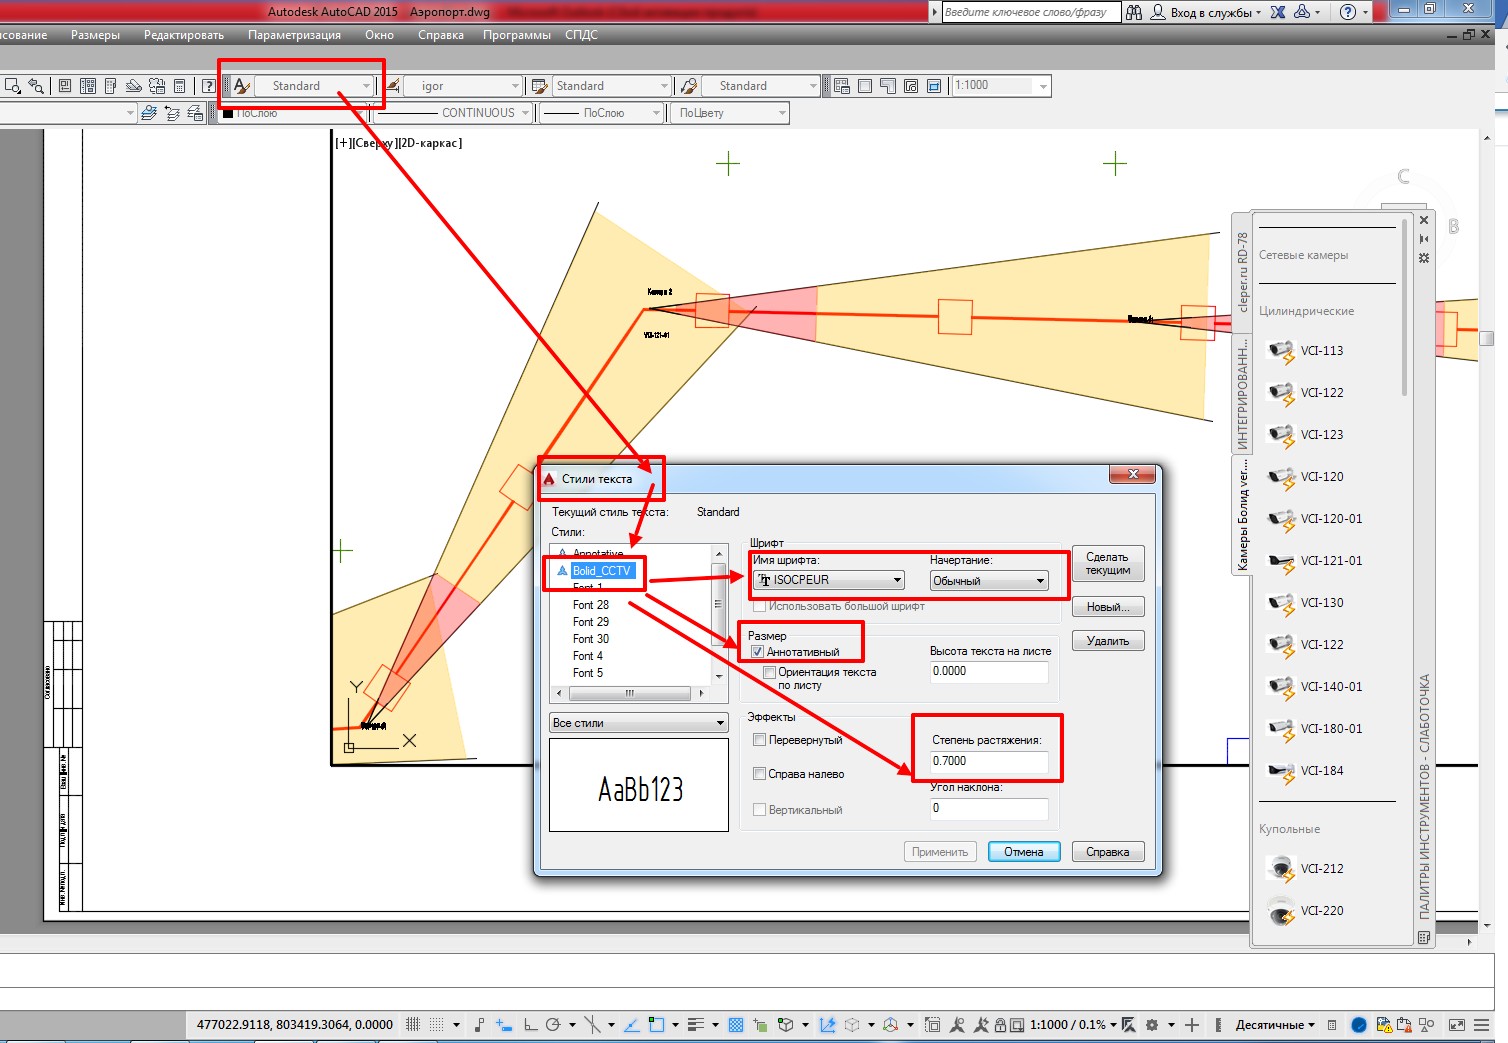
Task: Open the Справка menu in menu bar
Action: pyautogui.click(x=440, y=35)
